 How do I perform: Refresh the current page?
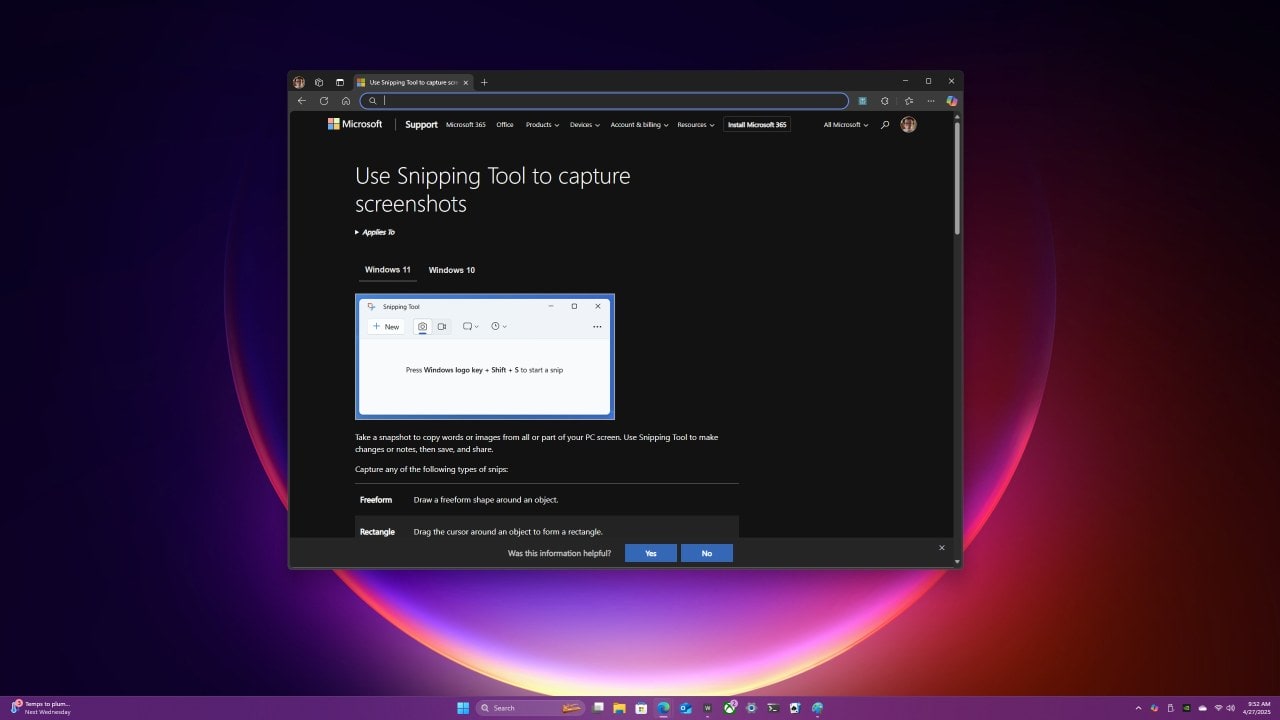pos(323,100)
